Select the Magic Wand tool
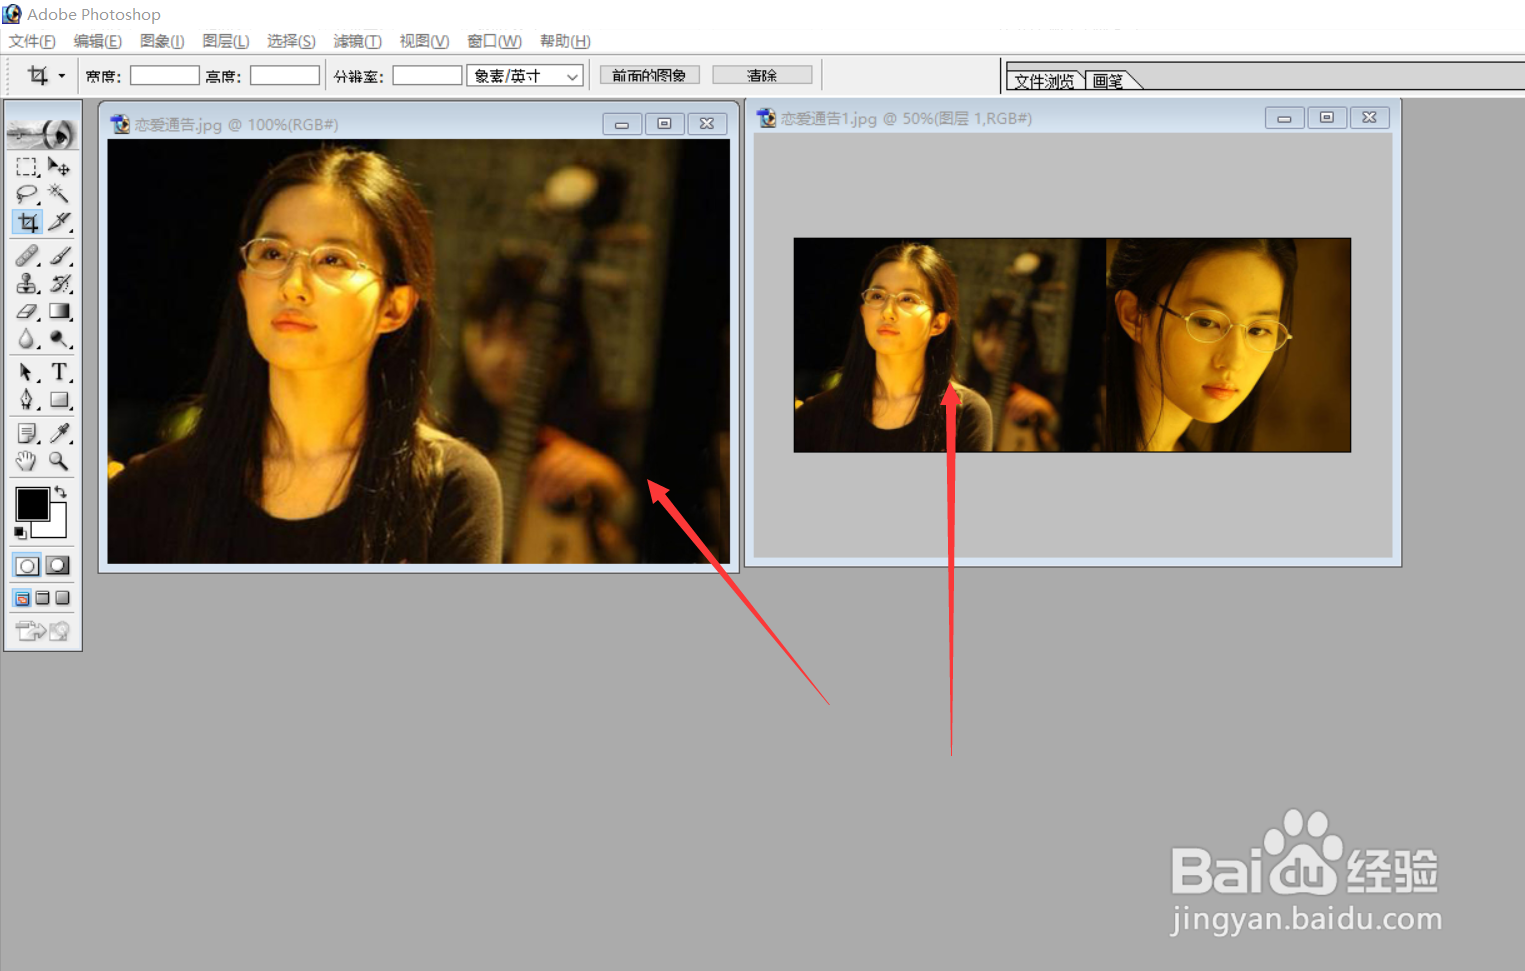Viewport: 1525px width, 971px height. 59,194
